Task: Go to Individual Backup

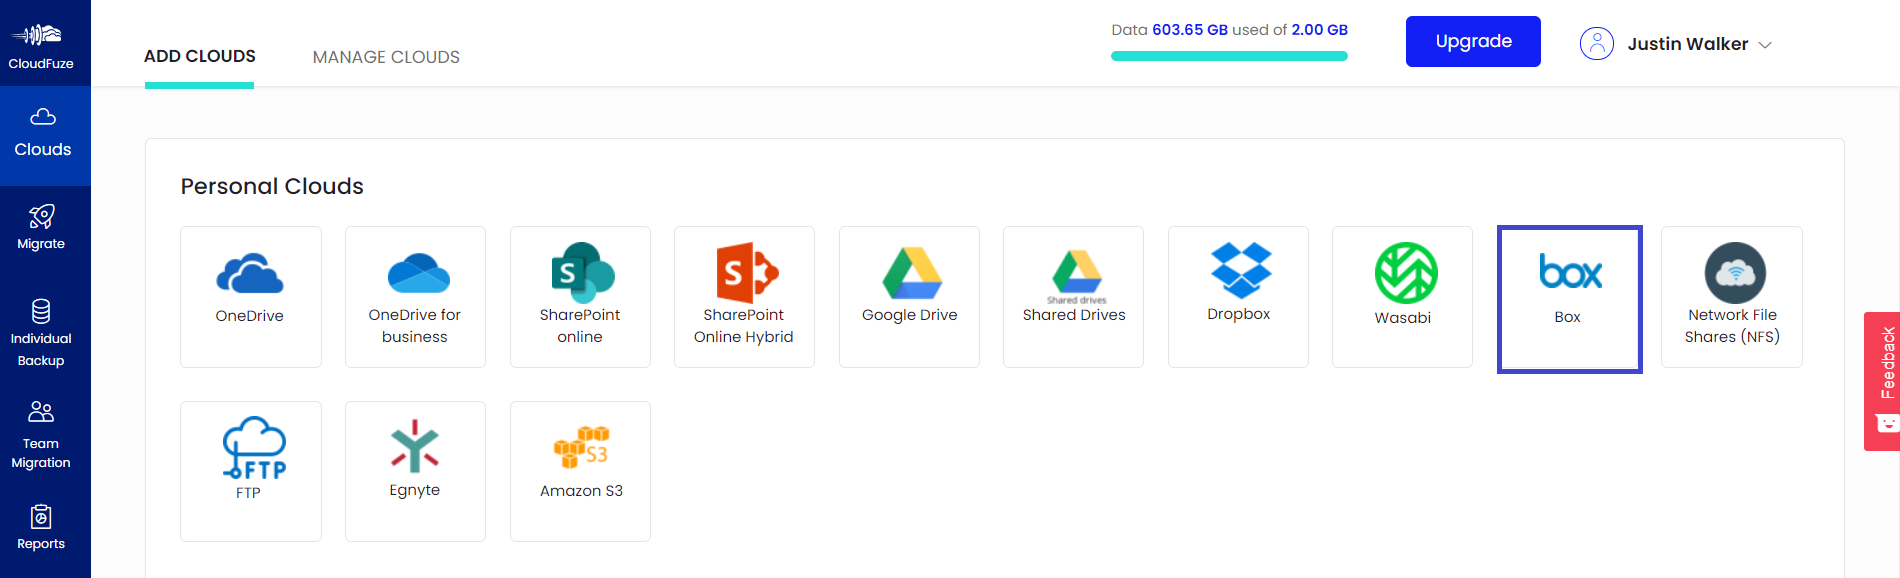Action: 41,333
